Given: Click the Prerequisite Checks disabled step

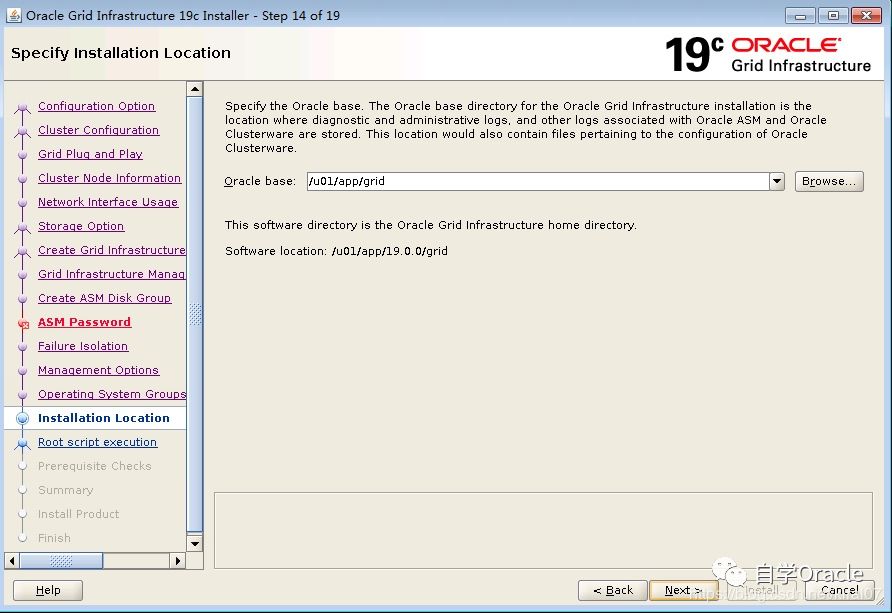Looking at the screenshot, I should pos(94,466).
